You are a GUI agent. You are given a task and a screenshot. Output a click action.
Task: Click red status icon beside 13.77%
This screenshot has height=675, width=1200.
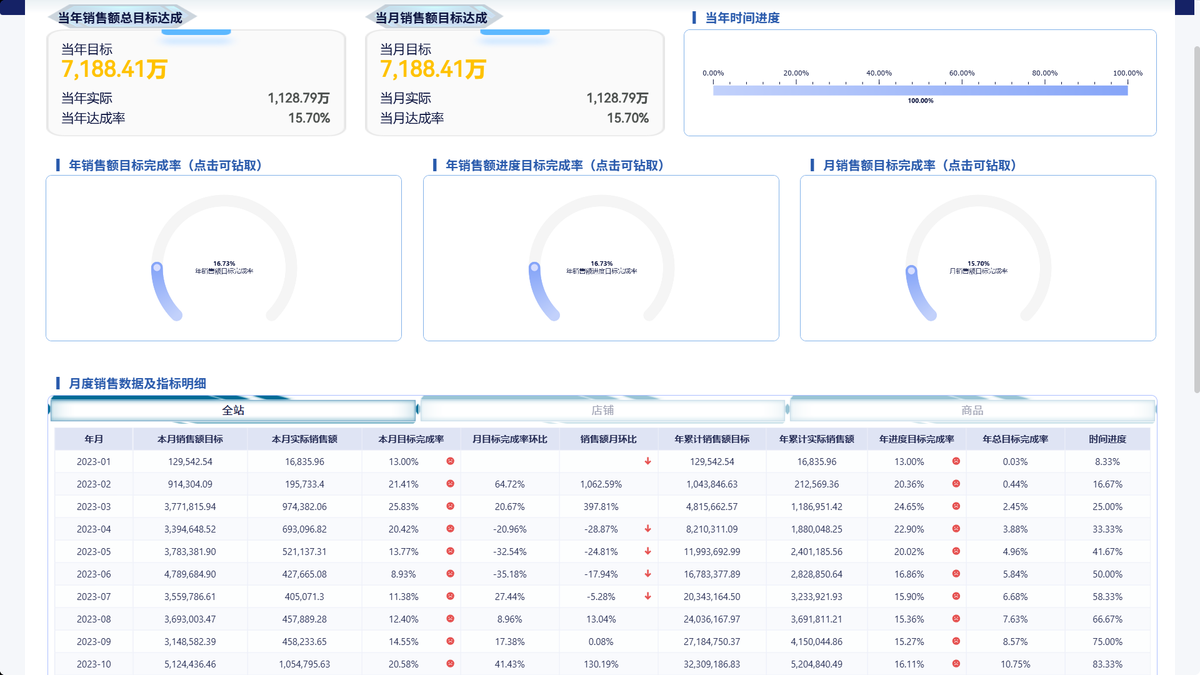(x=450, y=551)
